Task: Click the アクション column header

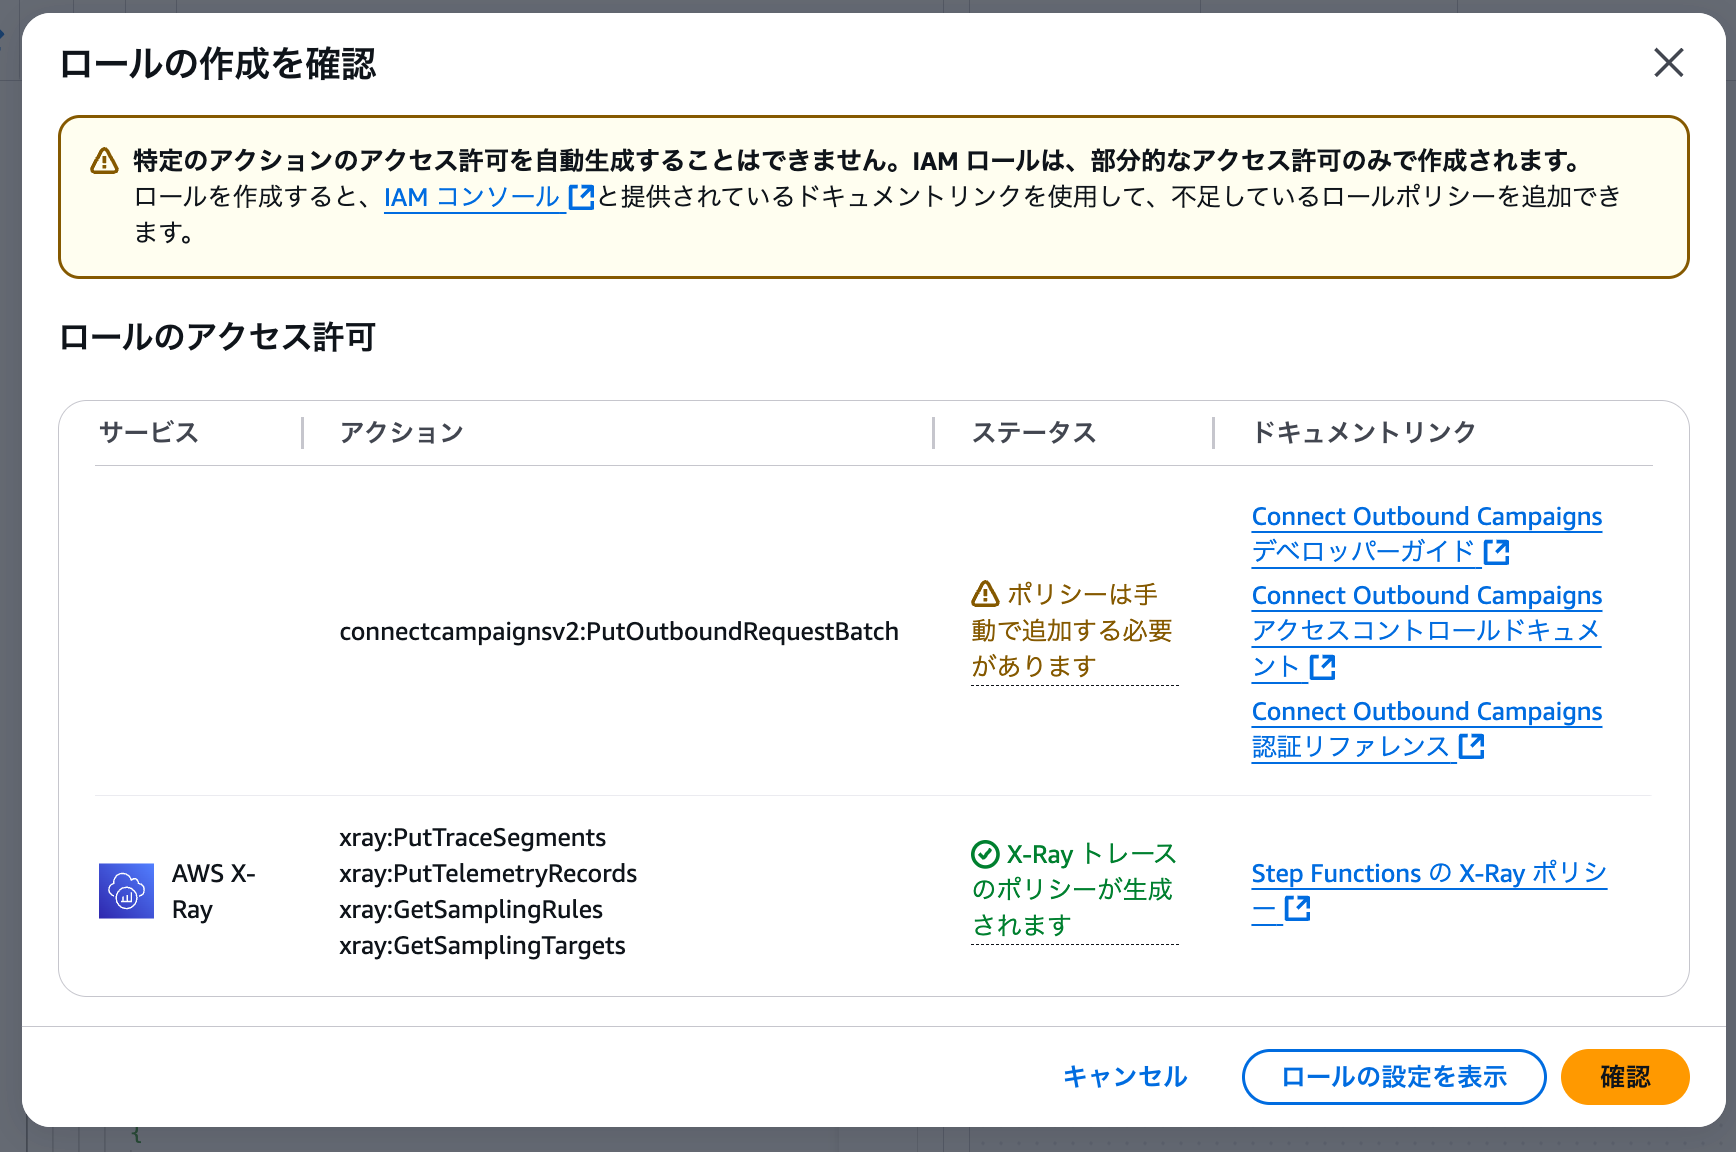Action: (401, 433)
